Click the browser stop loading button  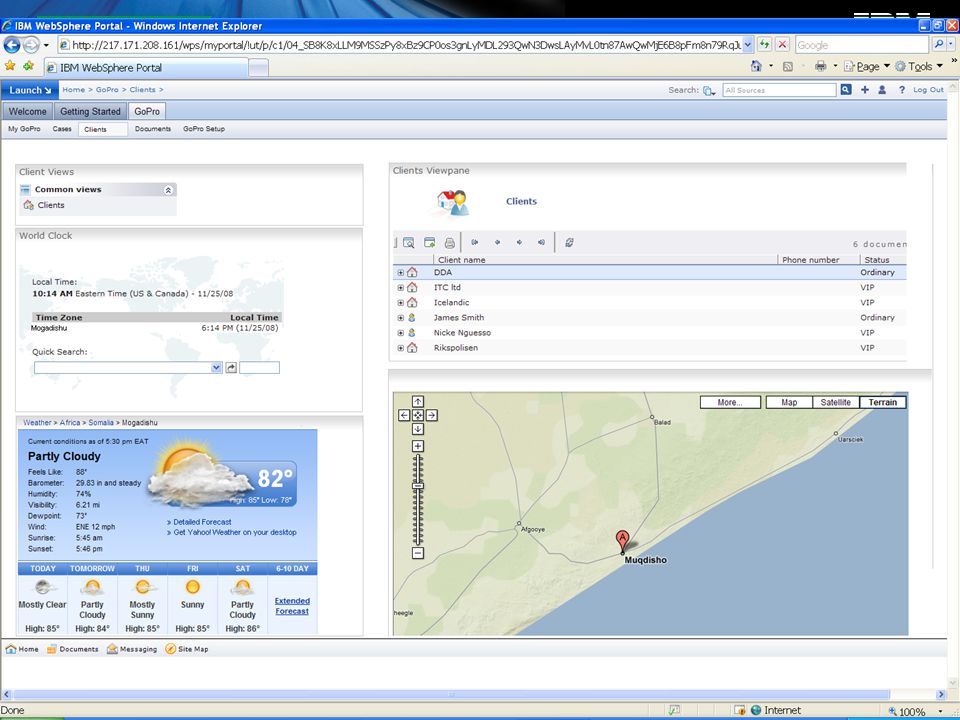click(782, 45)
